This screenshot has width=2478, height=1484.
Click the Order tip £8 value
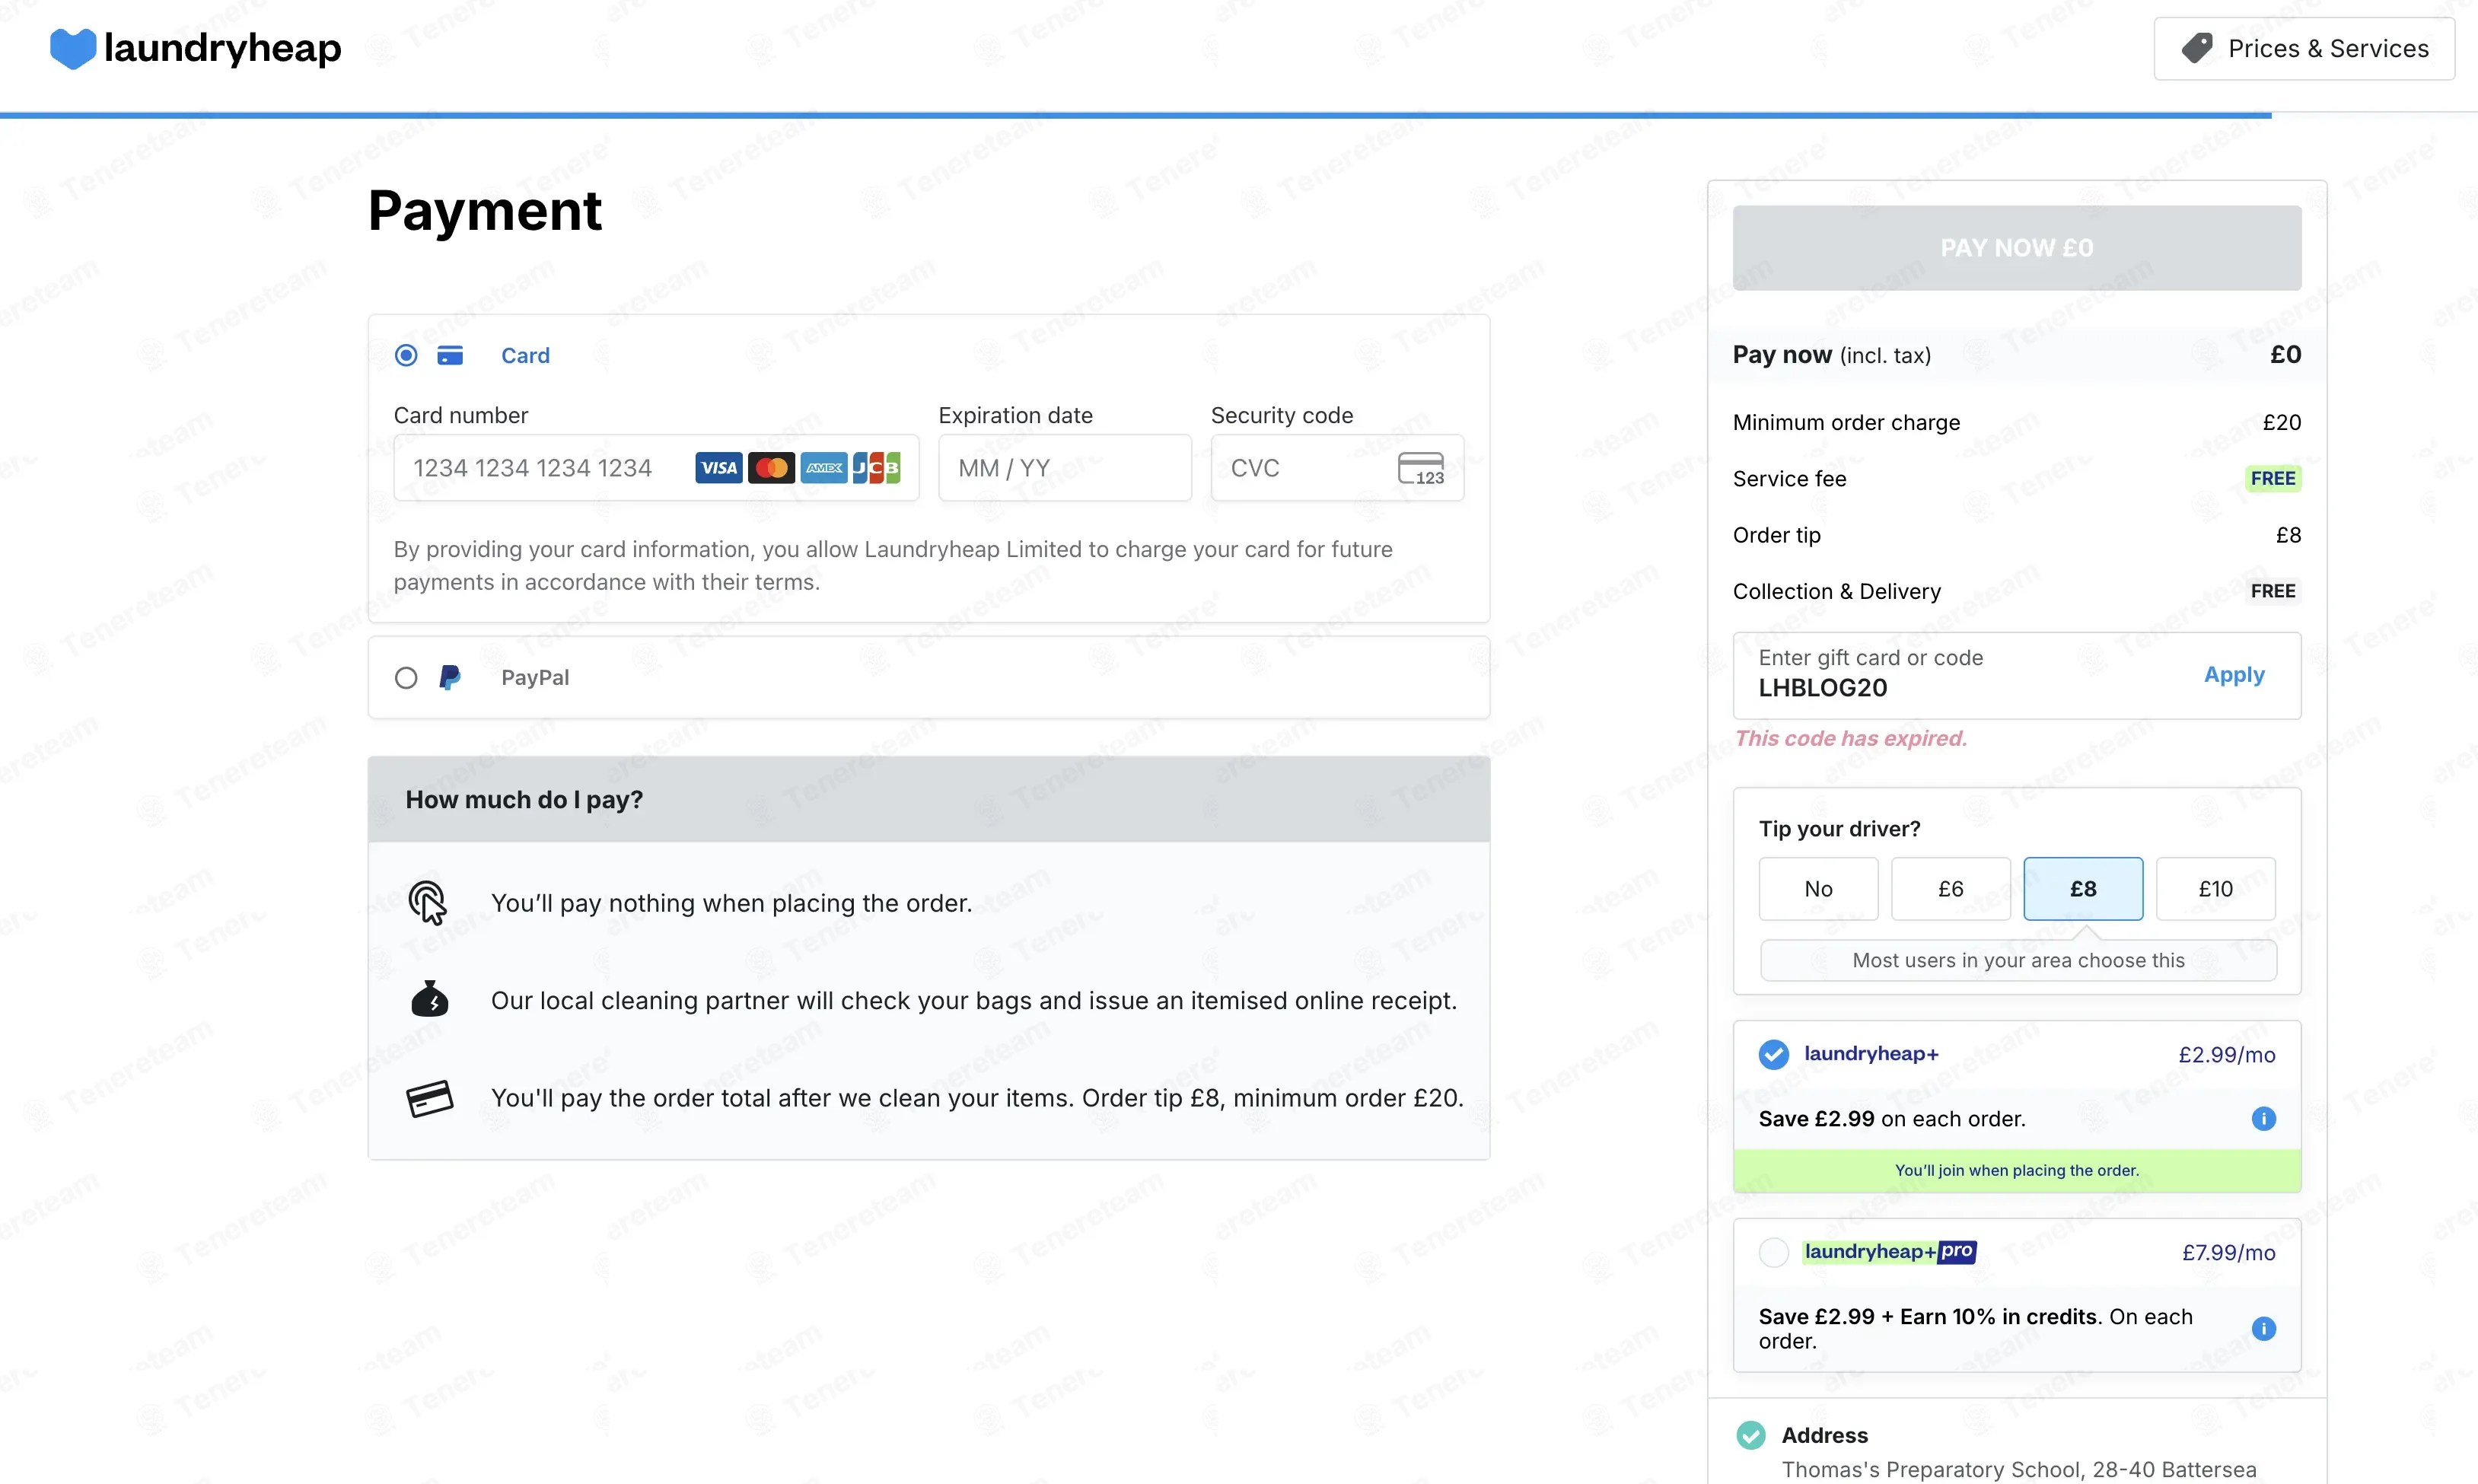(2288, 535)
